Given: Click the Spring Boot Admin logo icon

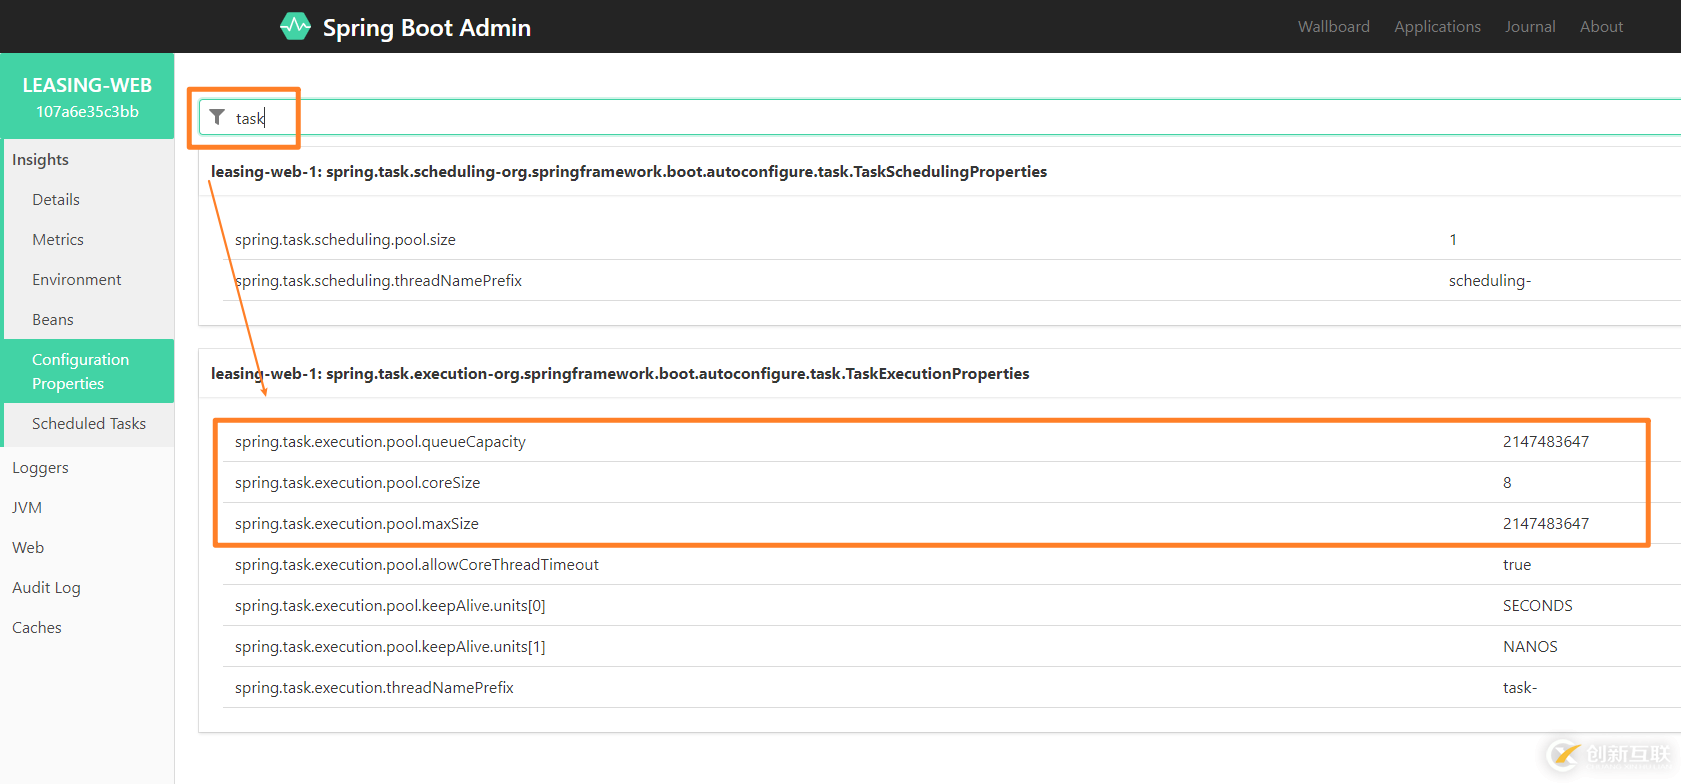Looking at the screenshot, I should pyautogui.click(x=295, y=26).
